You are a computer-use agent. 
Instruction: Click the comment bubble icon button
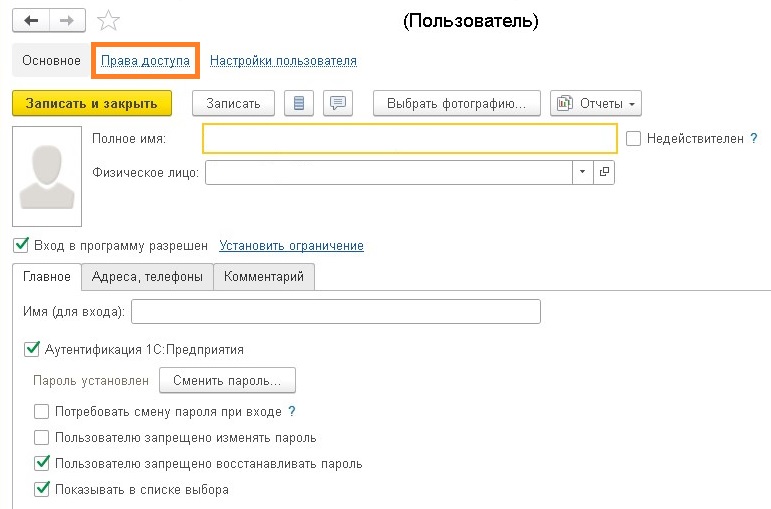click(x=340, y=103)
